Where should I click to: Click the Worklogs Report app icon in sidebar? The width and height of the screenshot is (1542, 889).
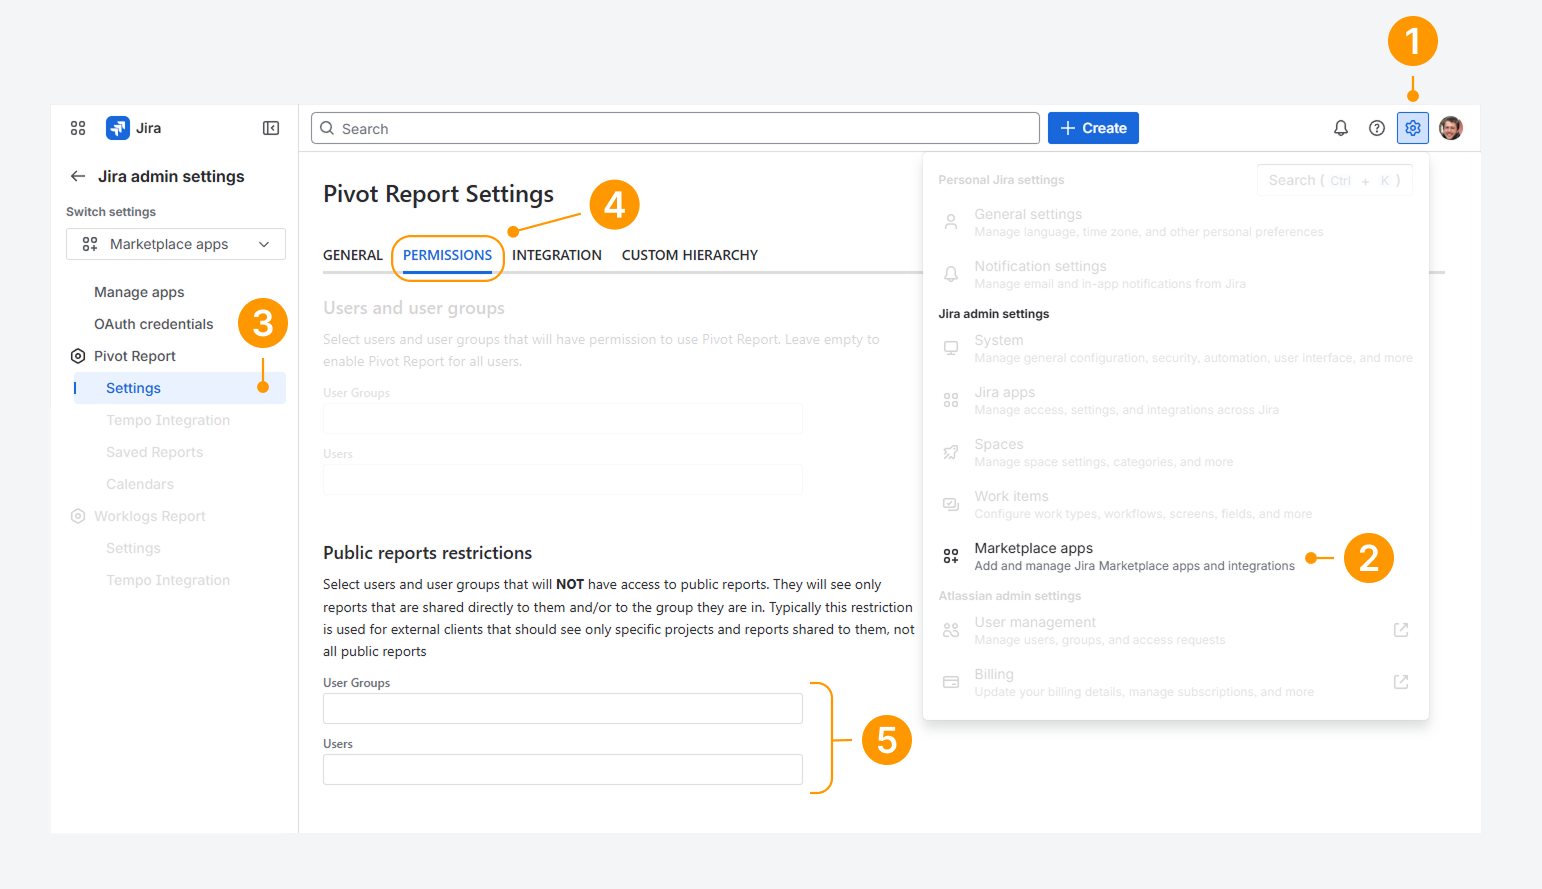coord(78,516)
